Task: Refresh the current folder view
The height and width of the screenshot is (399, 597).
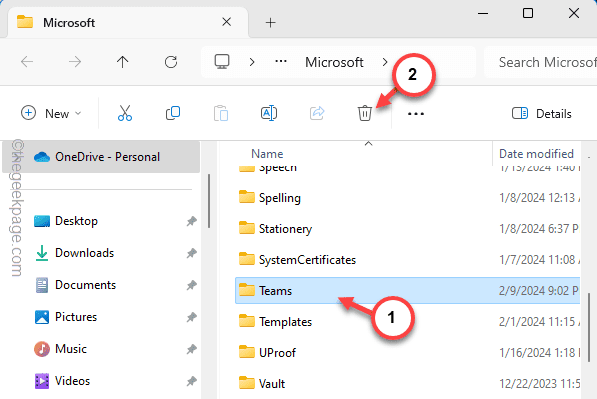Action: [171, 62]
